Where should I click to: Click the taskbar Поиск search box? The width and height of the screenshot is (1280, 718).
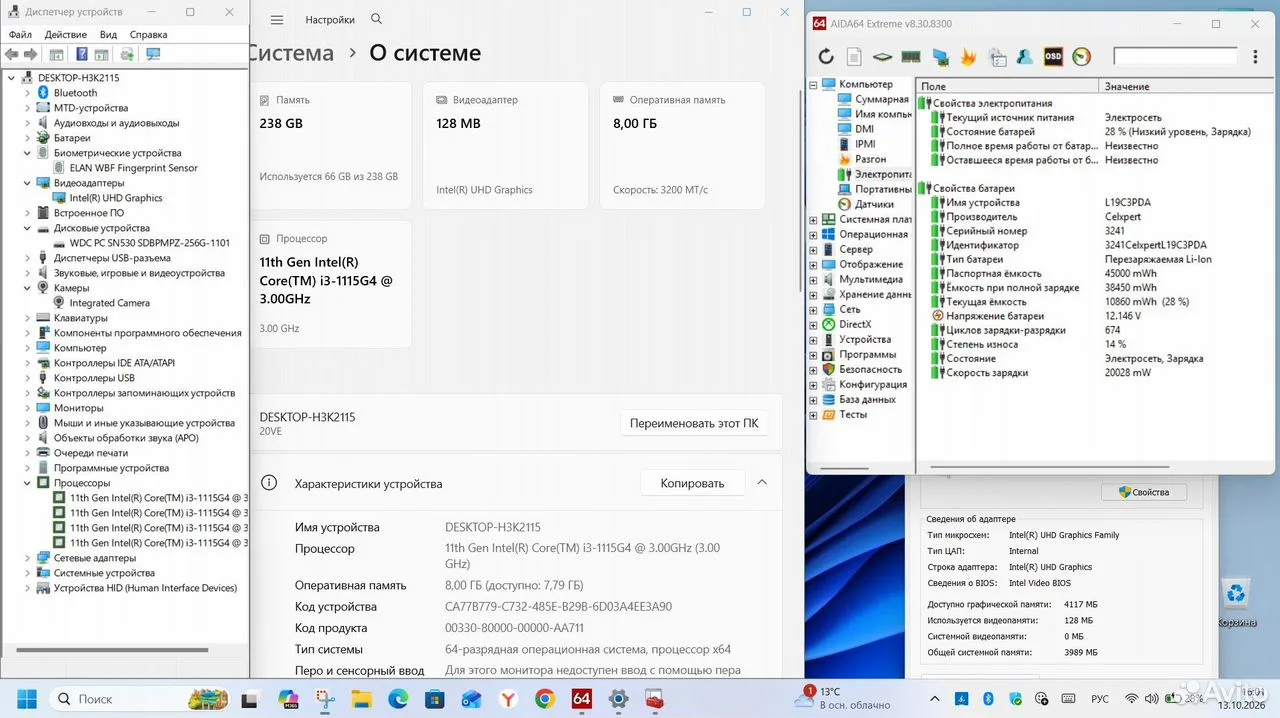click(140, 699)
